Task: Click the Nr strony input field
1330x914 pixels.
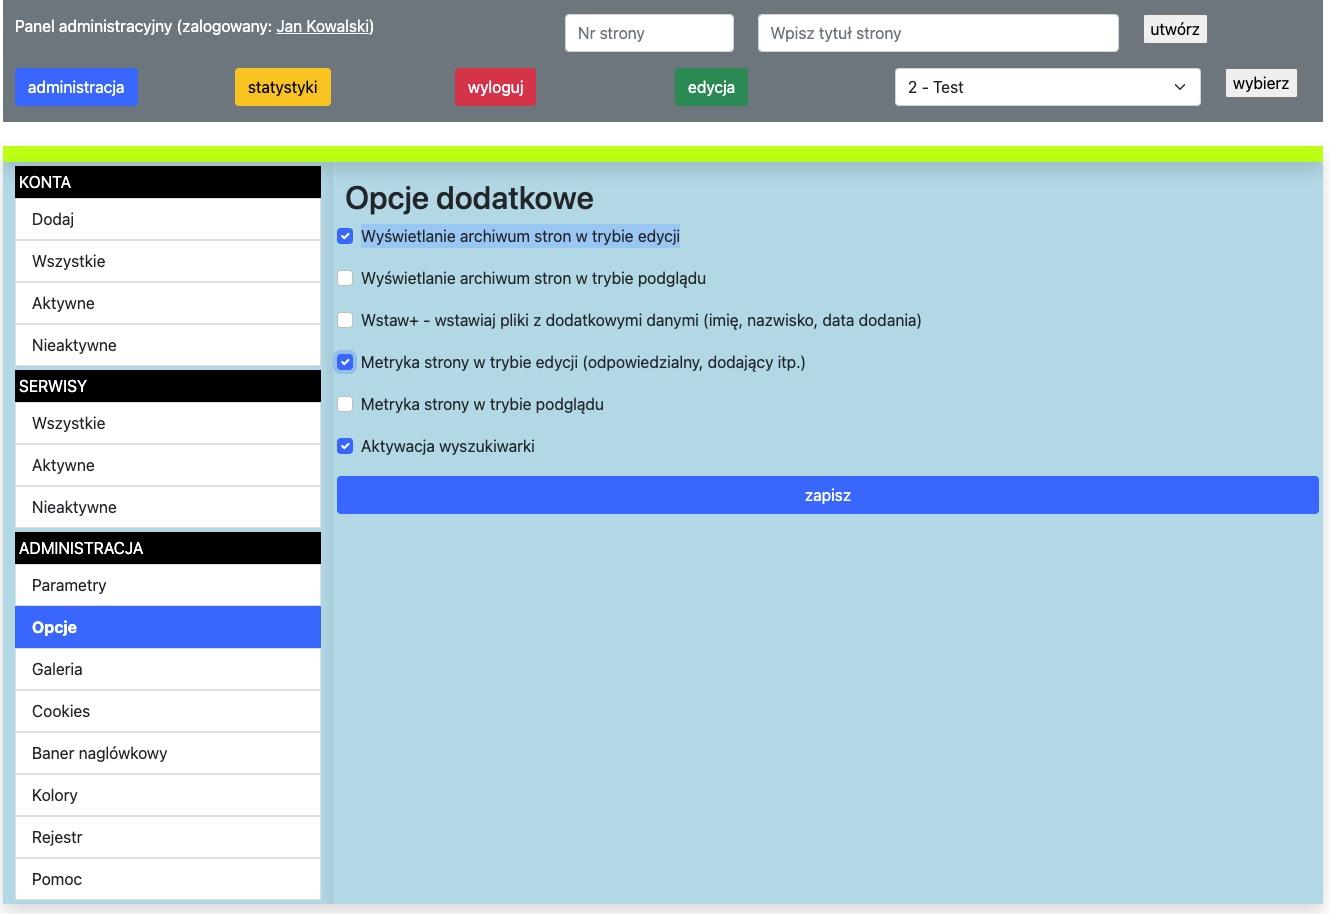Action: [648, 33]
